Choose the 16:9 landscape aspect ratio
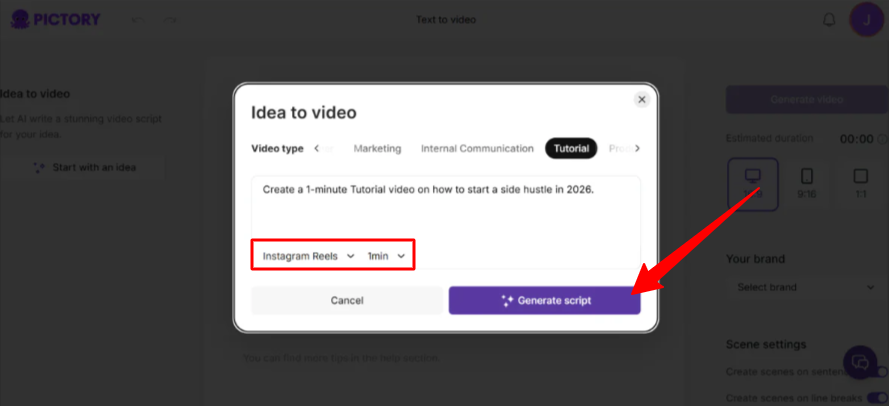The width and height of the screenshot is (889, 406). tap(753, 184)
